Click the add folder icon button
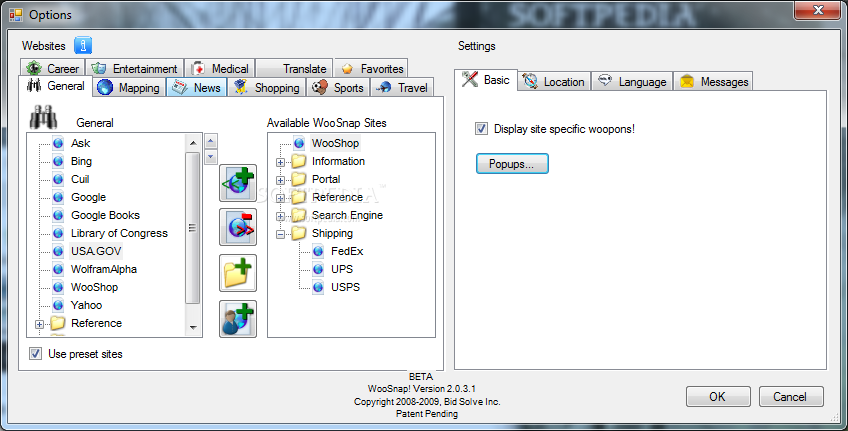 (238, 273)
